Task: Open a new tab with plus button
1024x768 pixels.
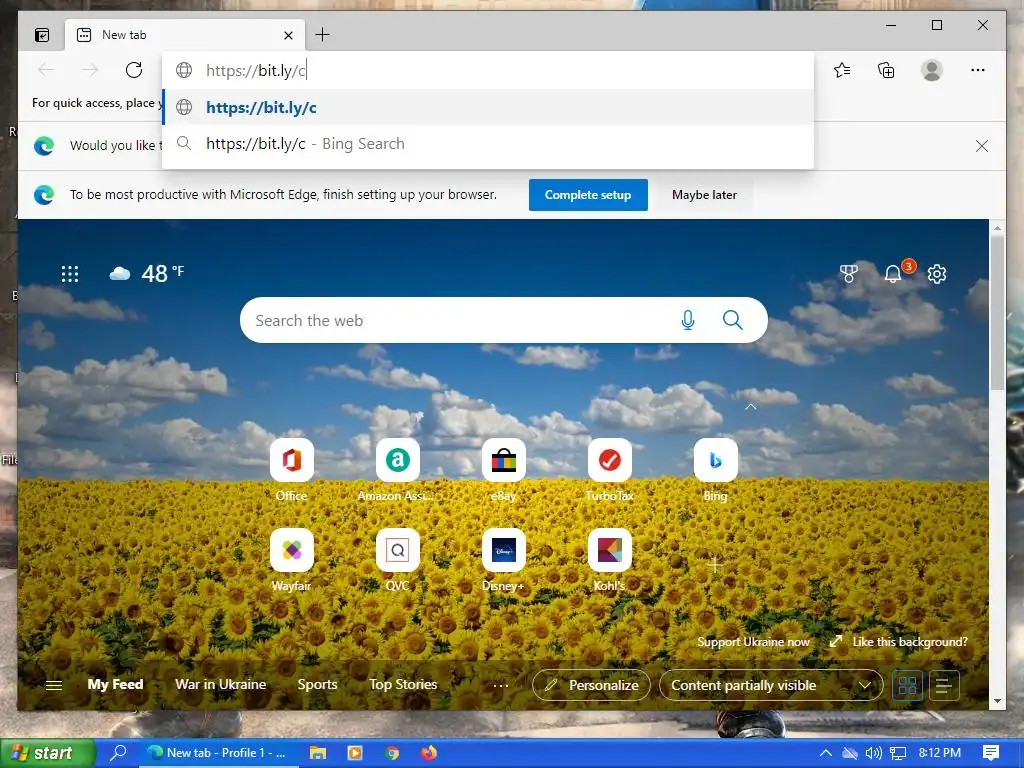Action: (322, 35)
